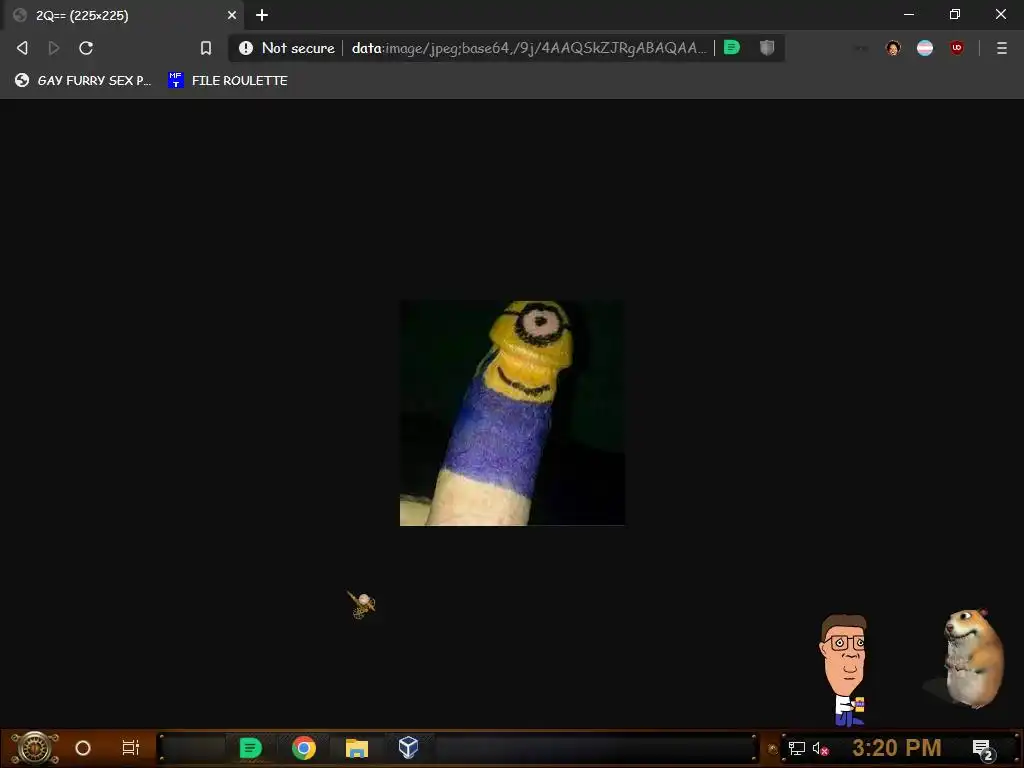Close the browser window
The width and height of the screenshot is (1024, 768).
coord(1000,14)
